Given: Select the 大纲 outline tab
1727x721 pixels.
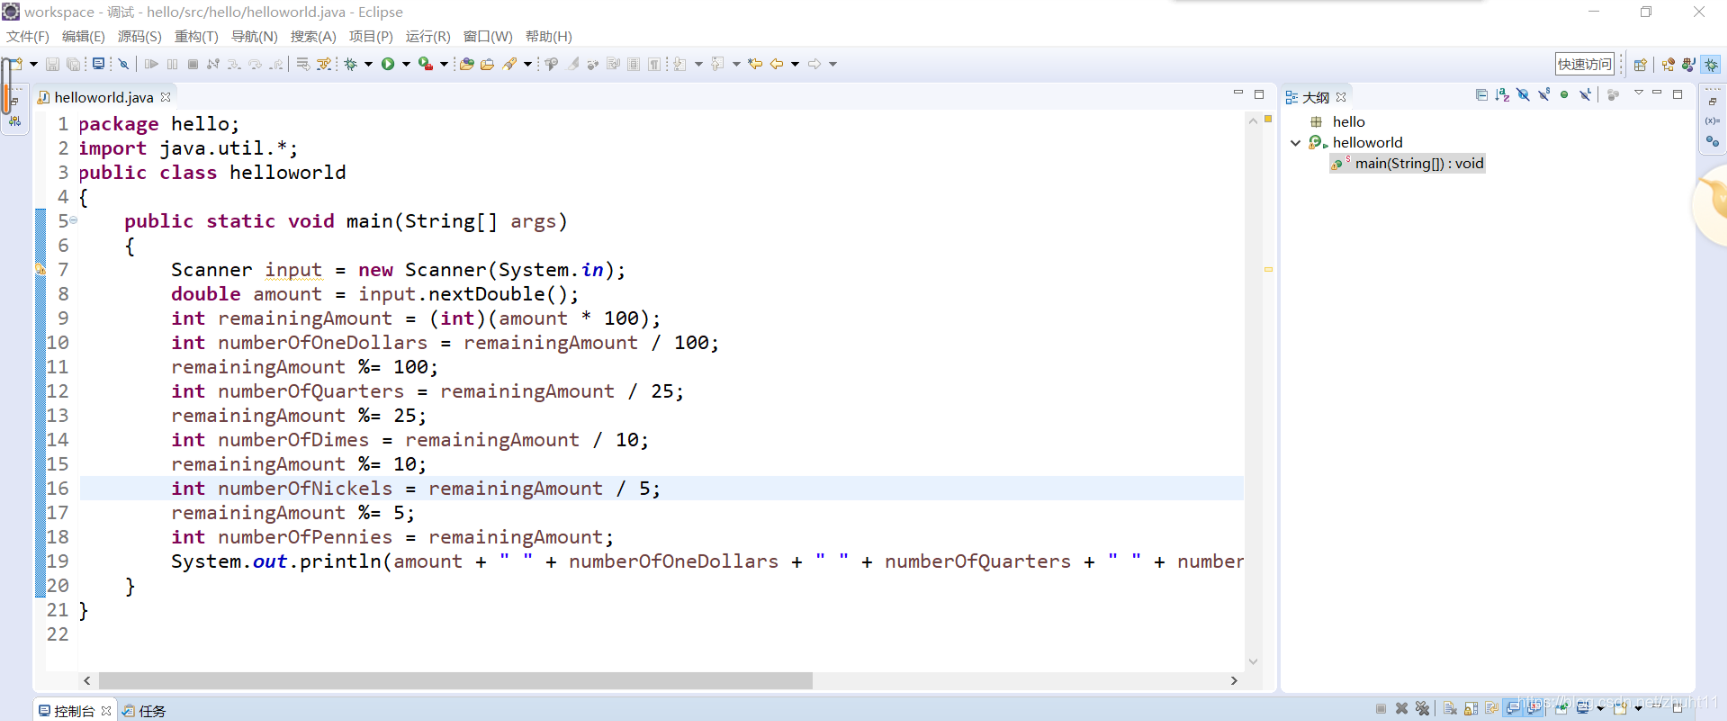Looking at the screenshot, I should [1315, 97].
